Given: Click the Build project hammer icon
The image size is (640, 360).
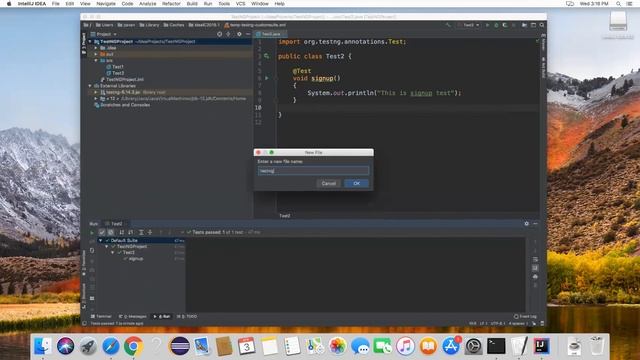Looking at the screenshot, I should tap(448, 25).
